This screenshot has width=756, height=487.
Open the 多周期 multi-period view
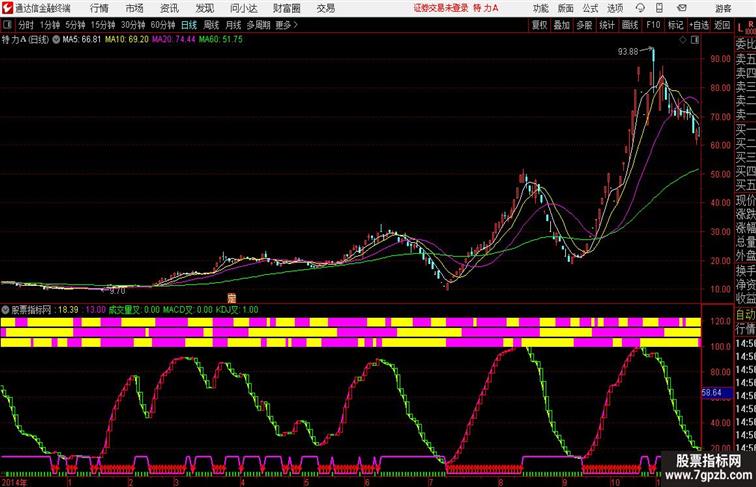[x=258, y=25]
